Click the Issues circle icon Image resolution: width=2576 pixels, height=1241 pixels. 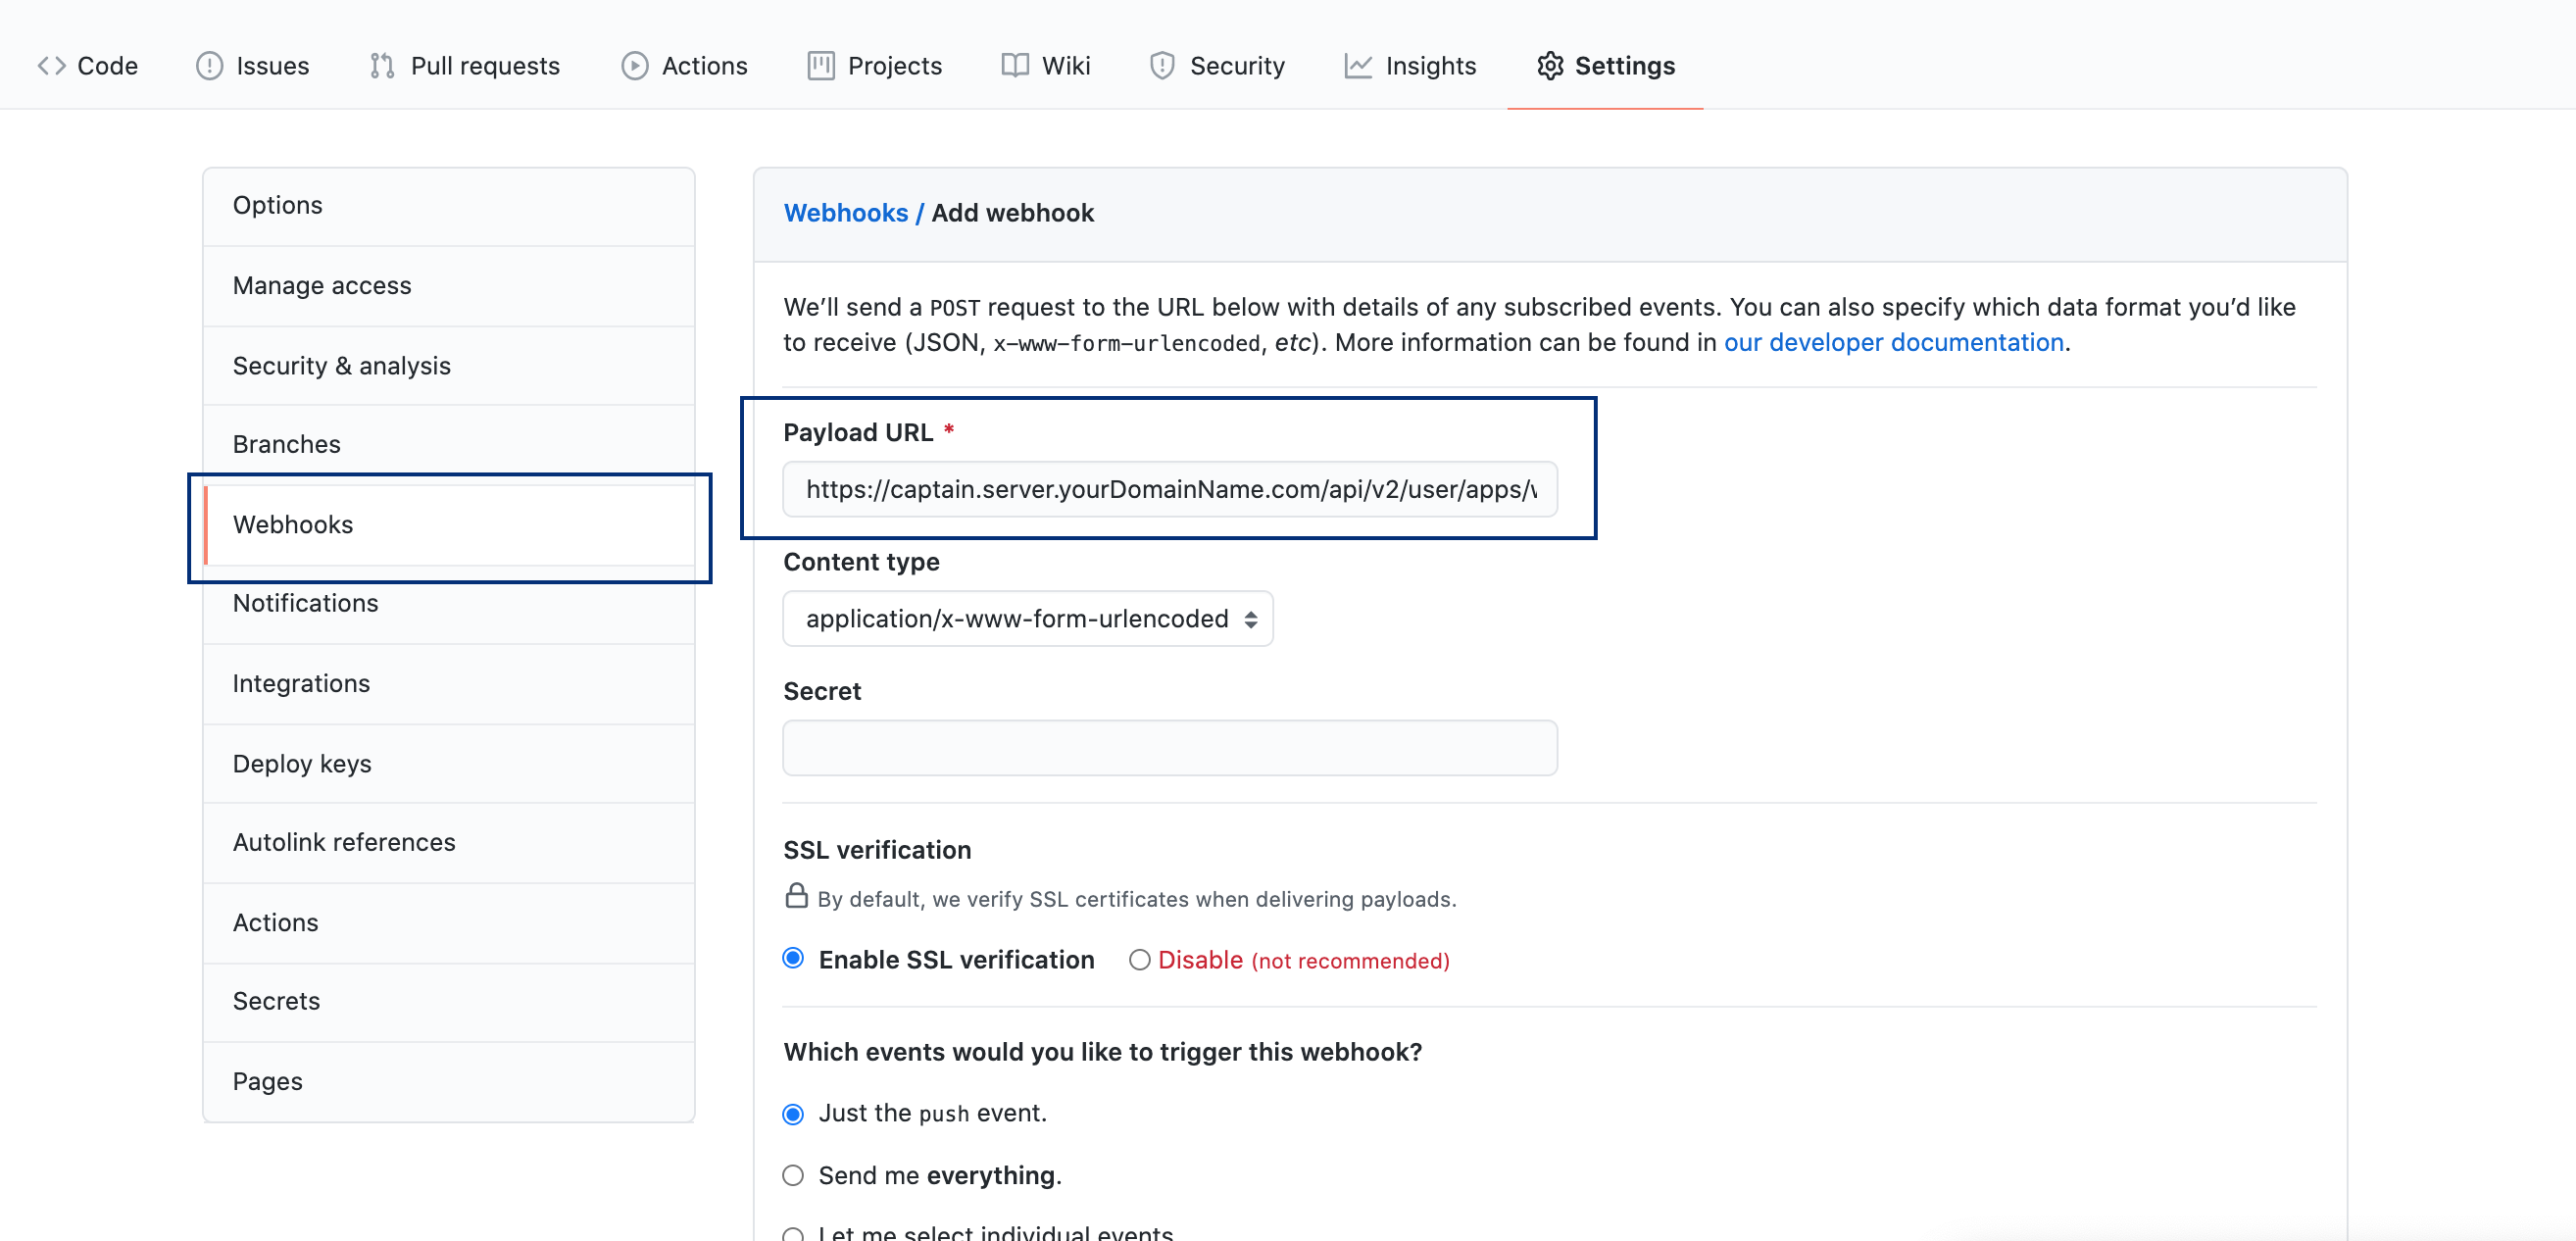(x=209, y=66)
